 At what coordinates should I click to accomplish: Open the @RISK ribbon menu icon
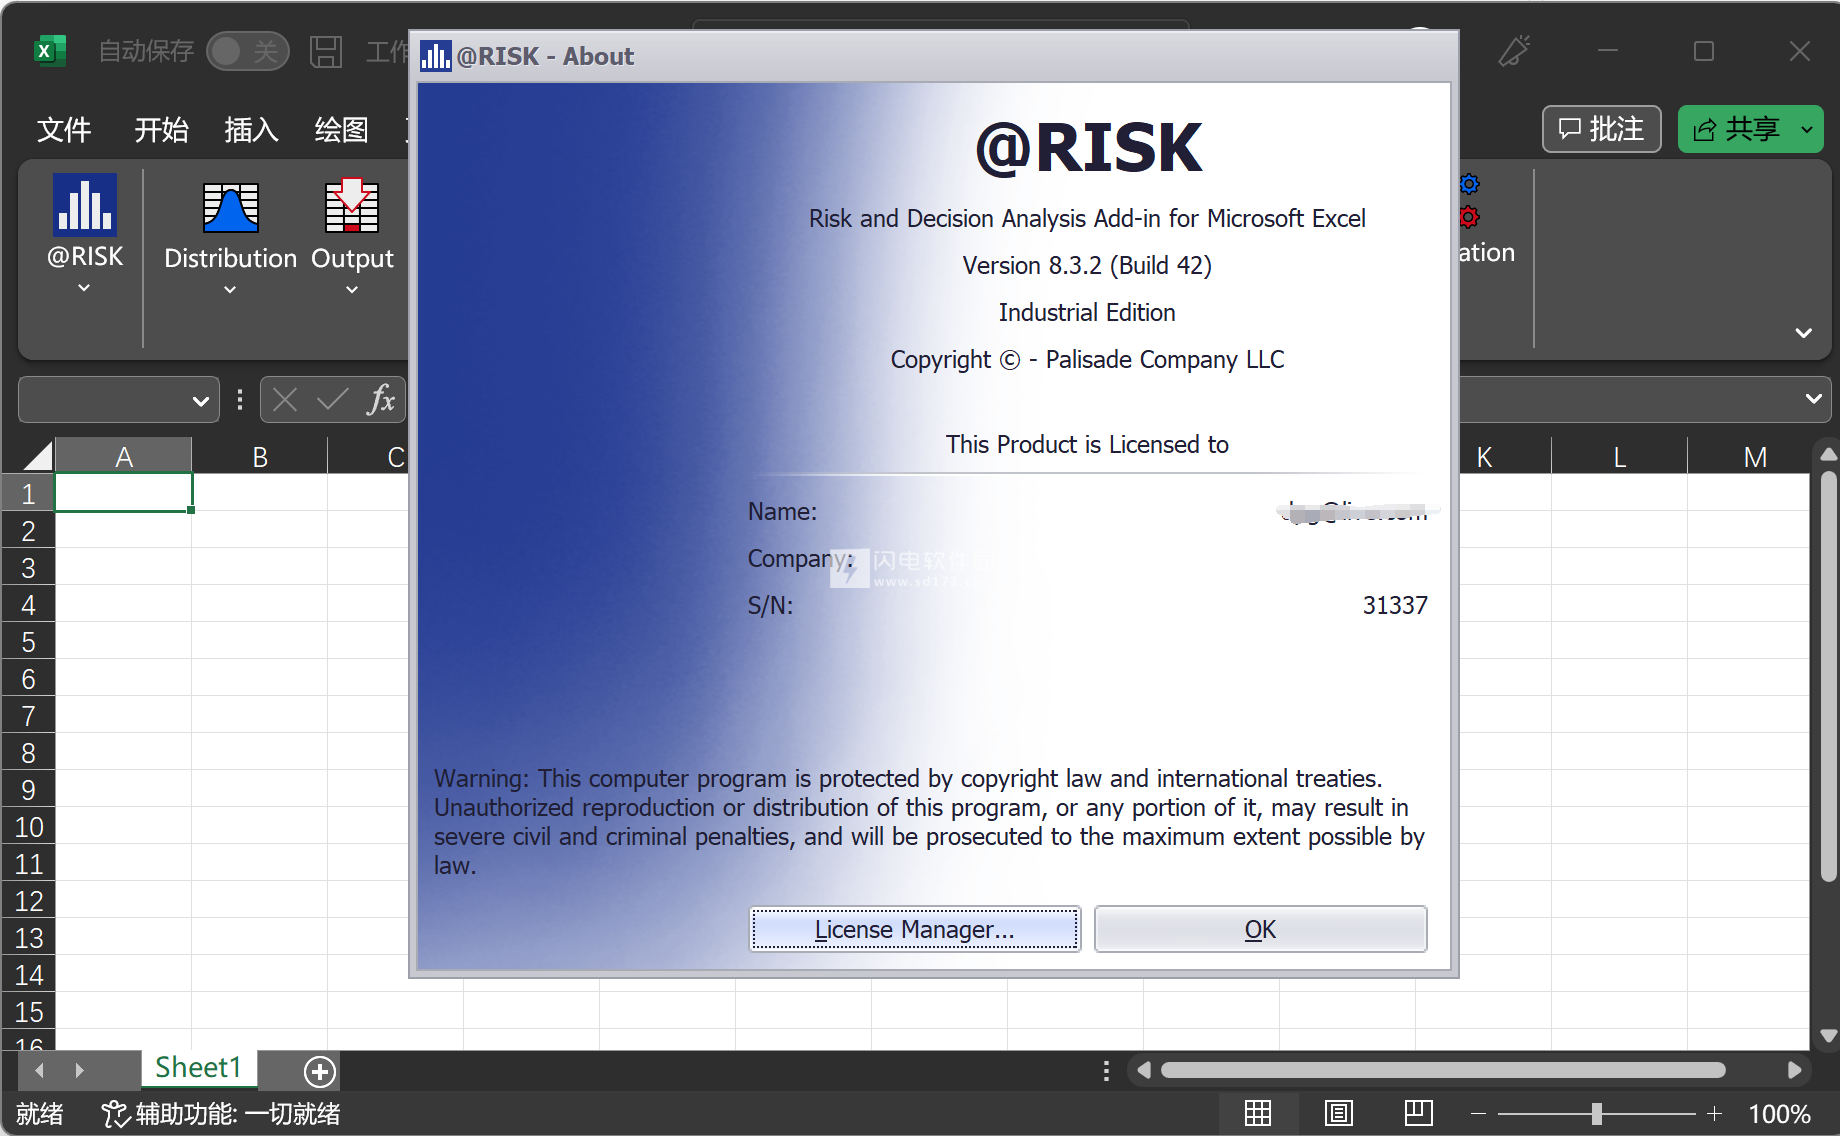85,205
